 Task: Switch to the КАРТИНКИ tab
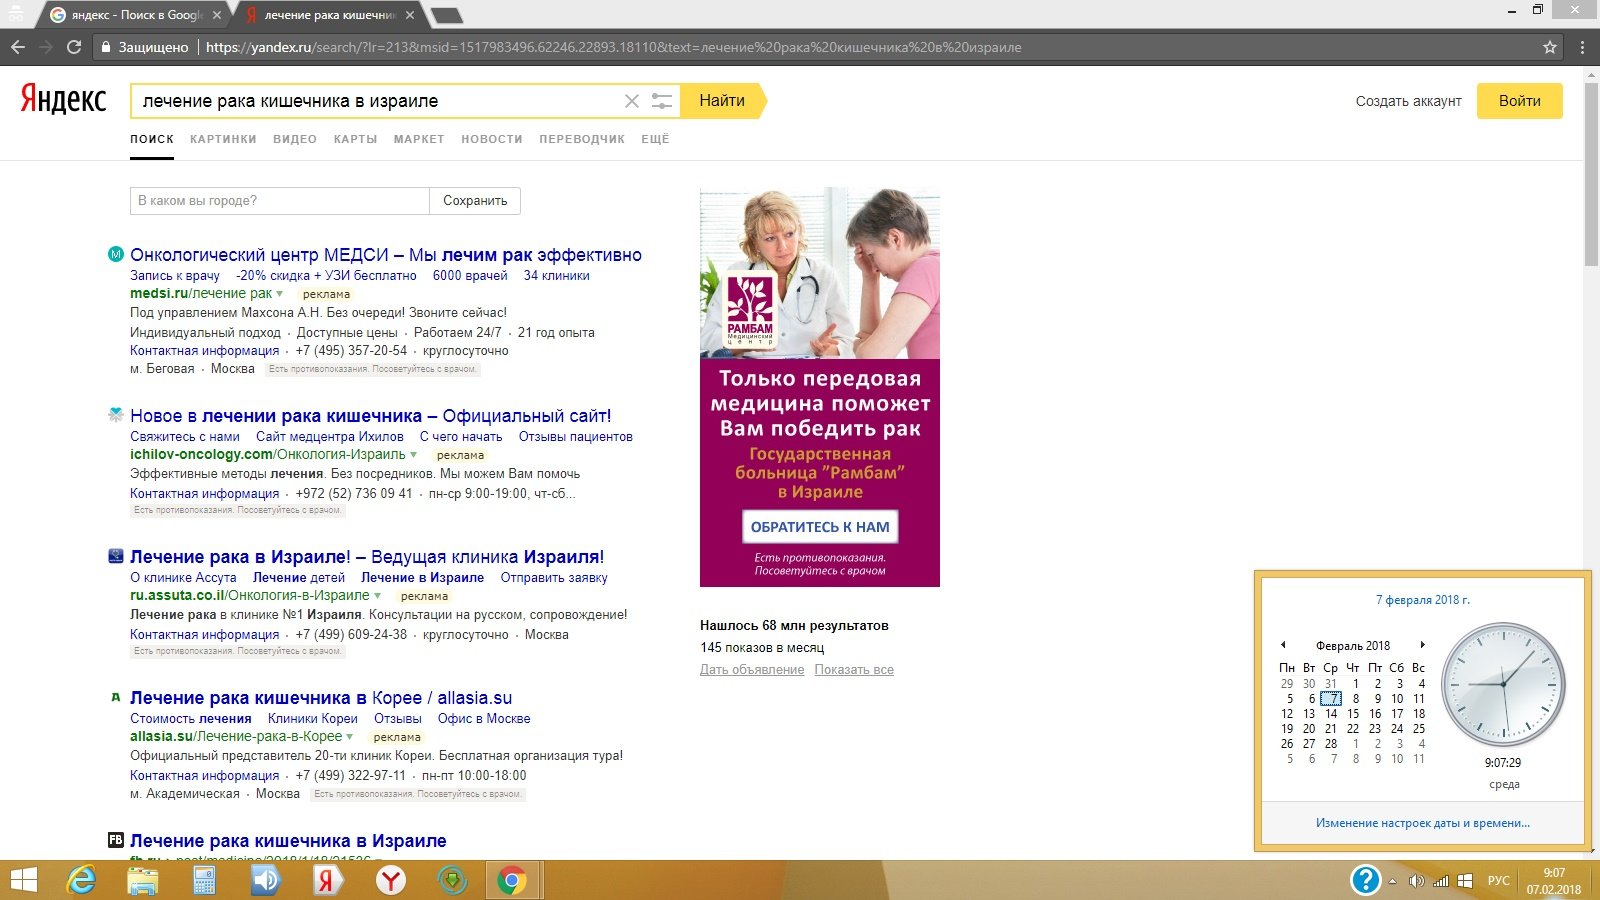tap(223, 139)
